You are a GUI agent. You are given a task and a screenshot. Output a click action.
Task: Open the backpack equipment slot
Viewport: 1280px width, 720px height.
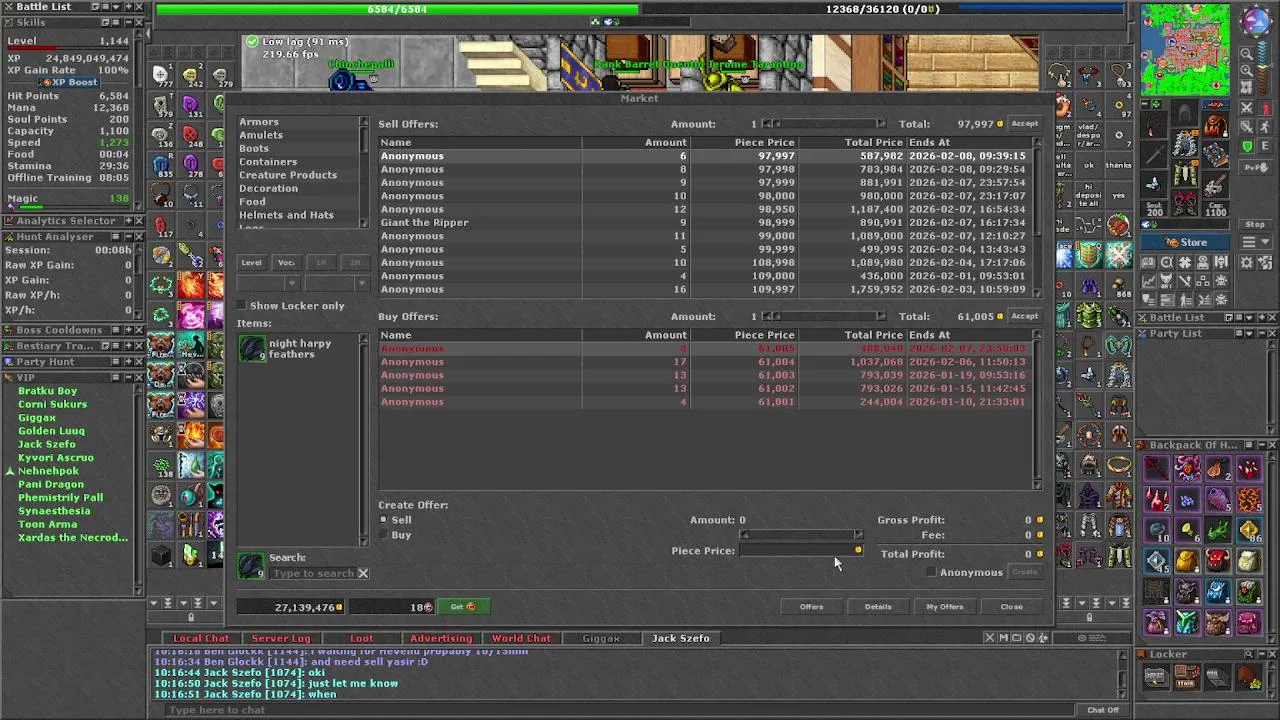pos(1216,126)
